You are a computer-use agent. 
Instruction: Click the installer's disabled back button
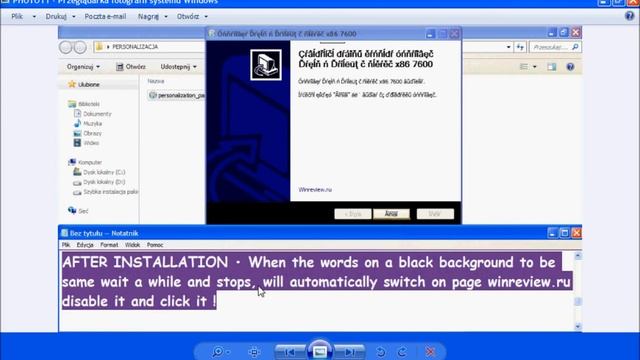(x=353, y=214)
